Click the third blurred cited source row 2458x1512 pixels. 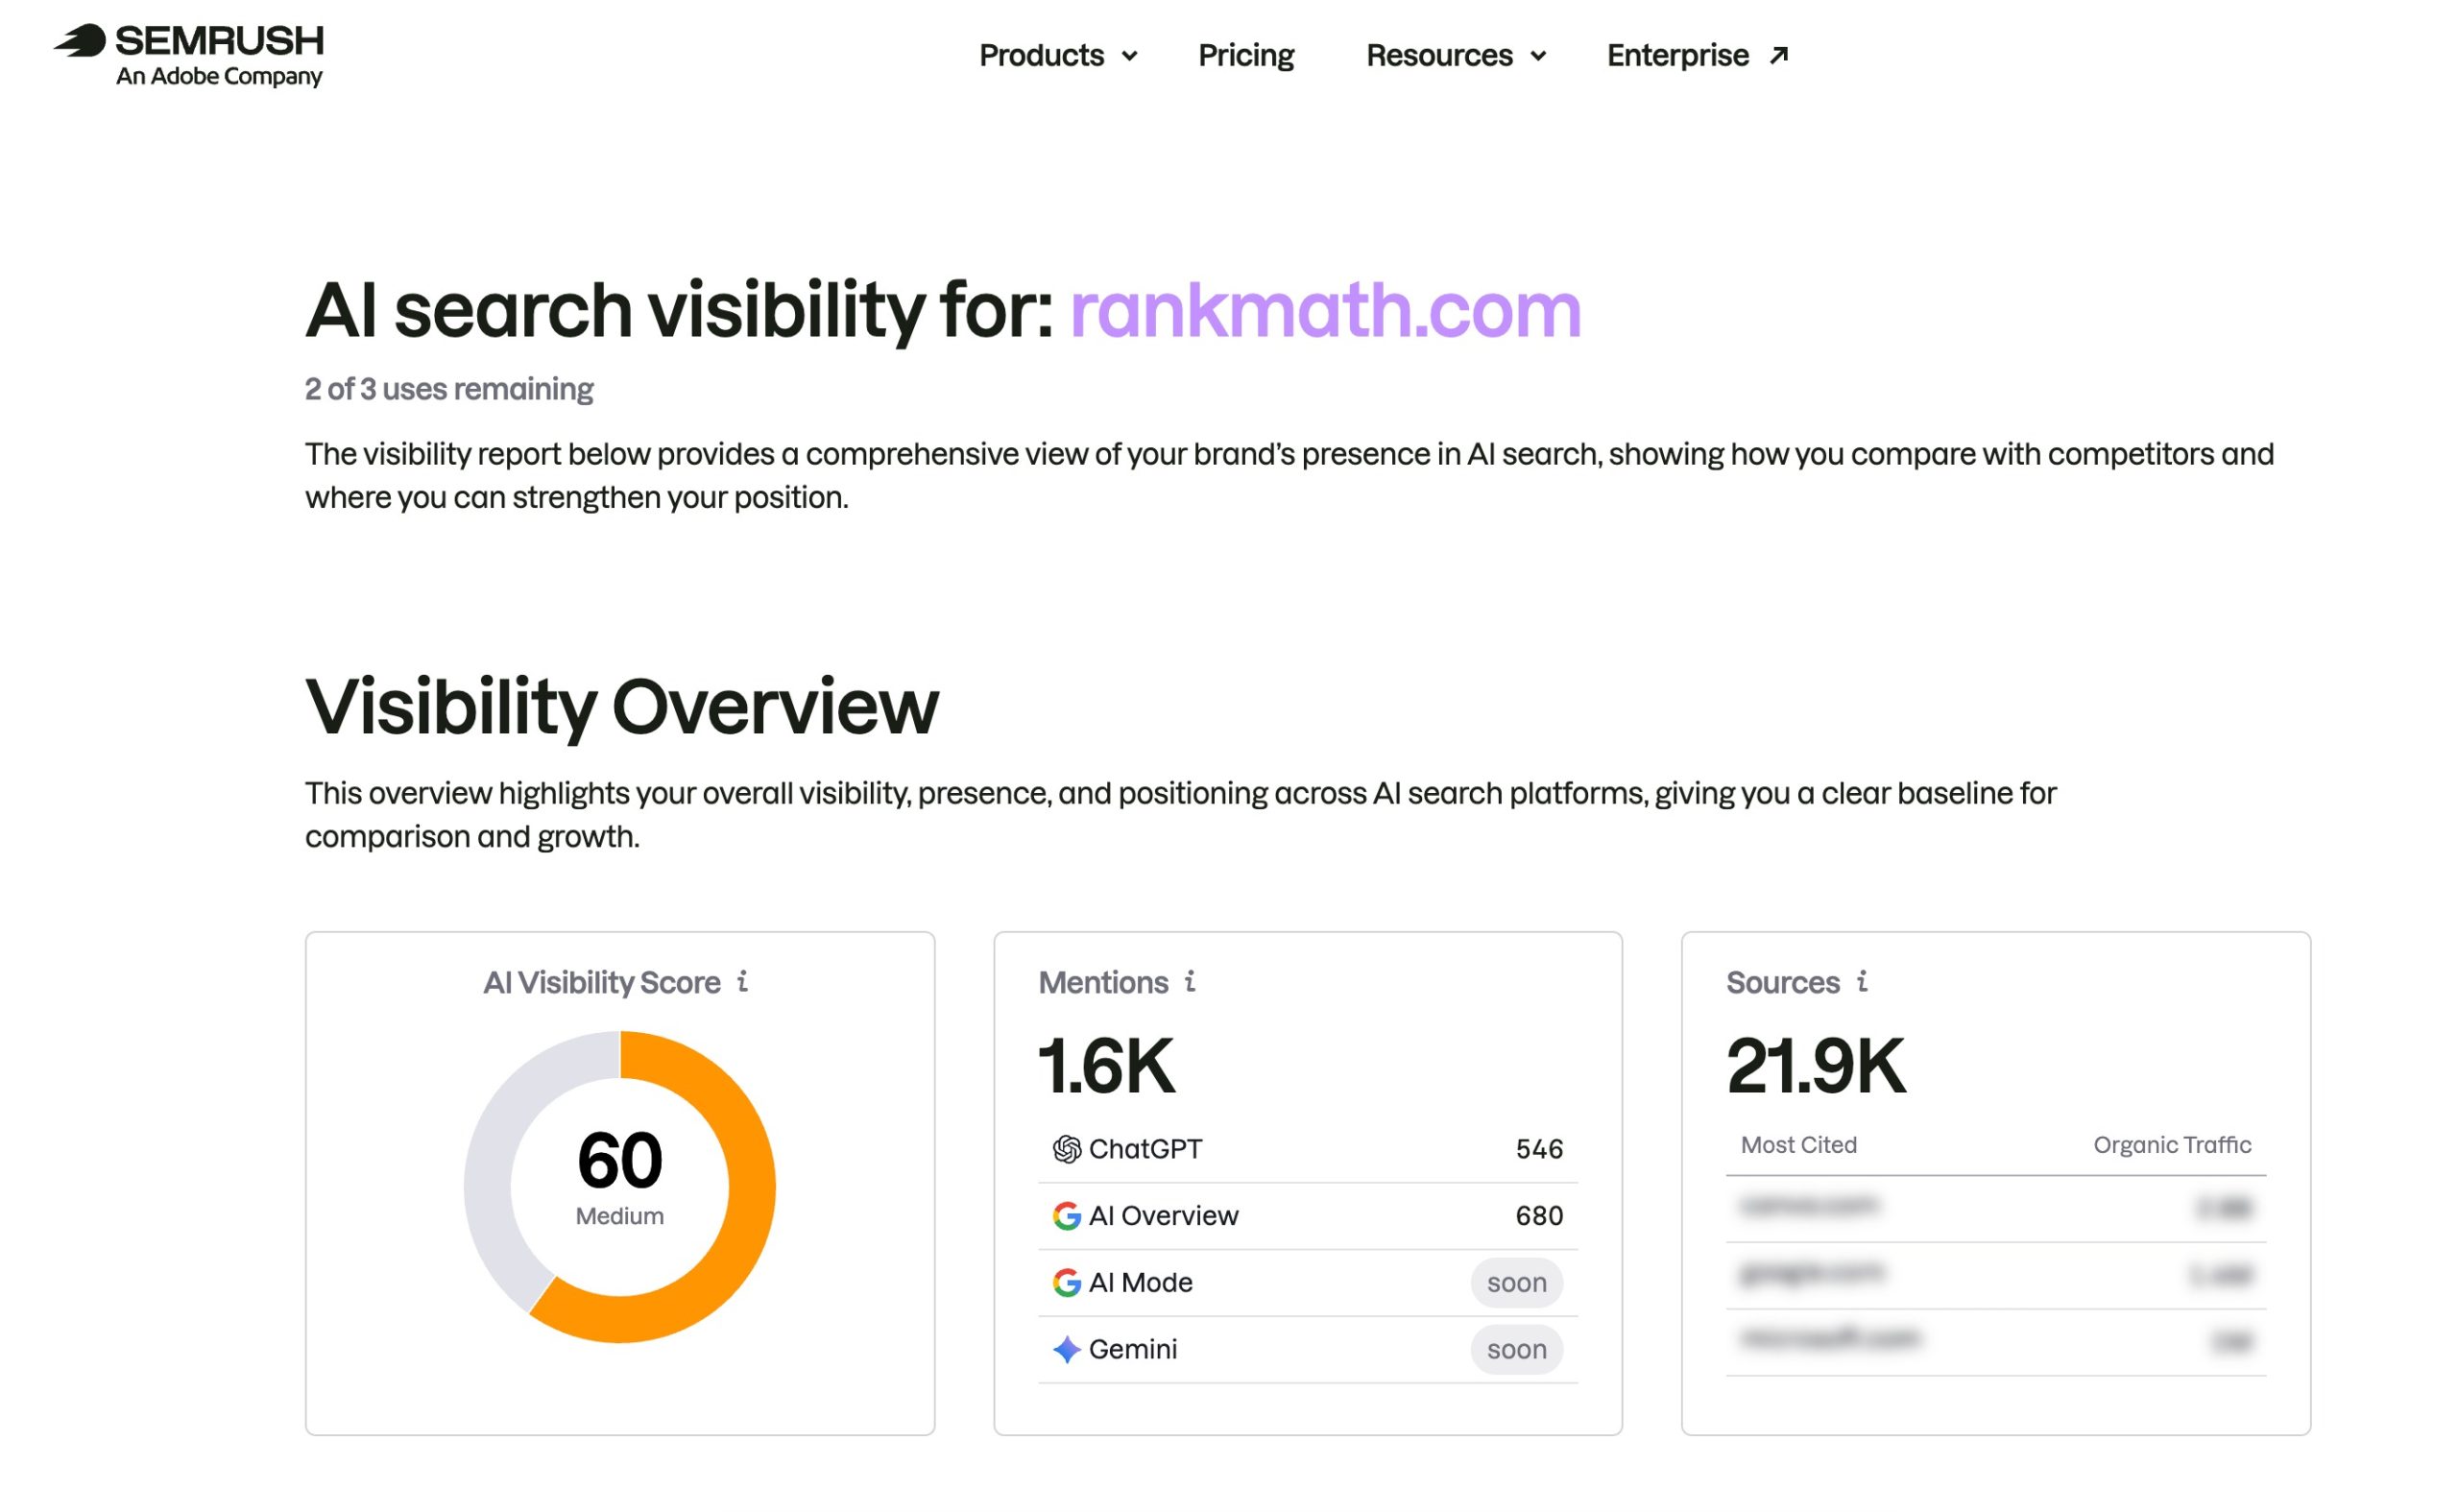1995,1342
